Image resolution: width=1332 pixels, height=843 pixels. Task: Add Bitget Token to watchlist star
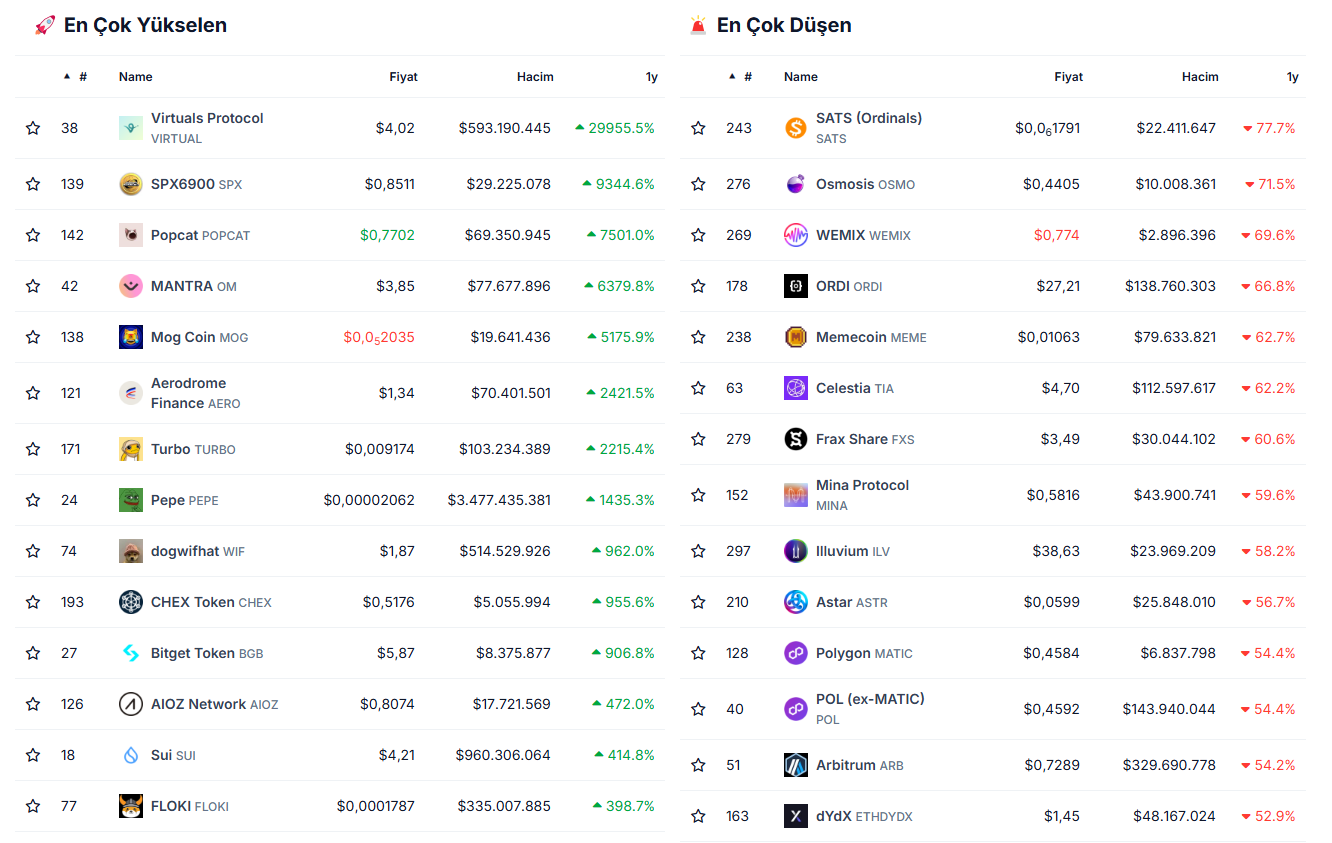coord(33,653)
